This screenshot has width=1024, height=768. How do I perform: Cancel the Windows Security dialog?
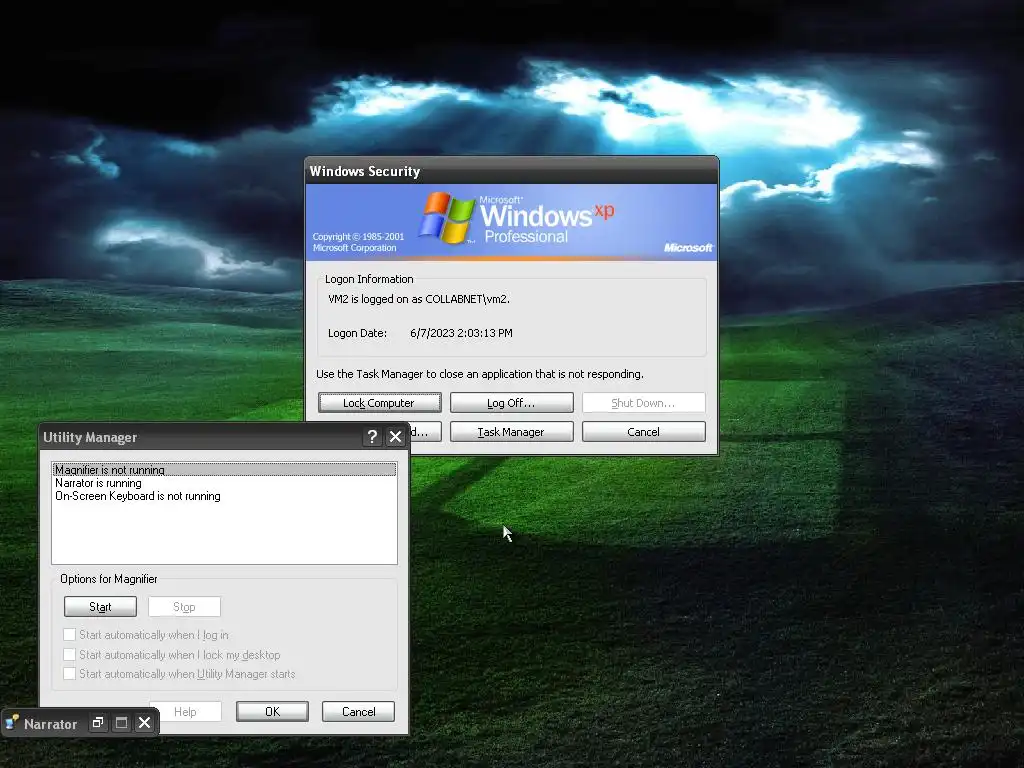click(x=643, y=432)
